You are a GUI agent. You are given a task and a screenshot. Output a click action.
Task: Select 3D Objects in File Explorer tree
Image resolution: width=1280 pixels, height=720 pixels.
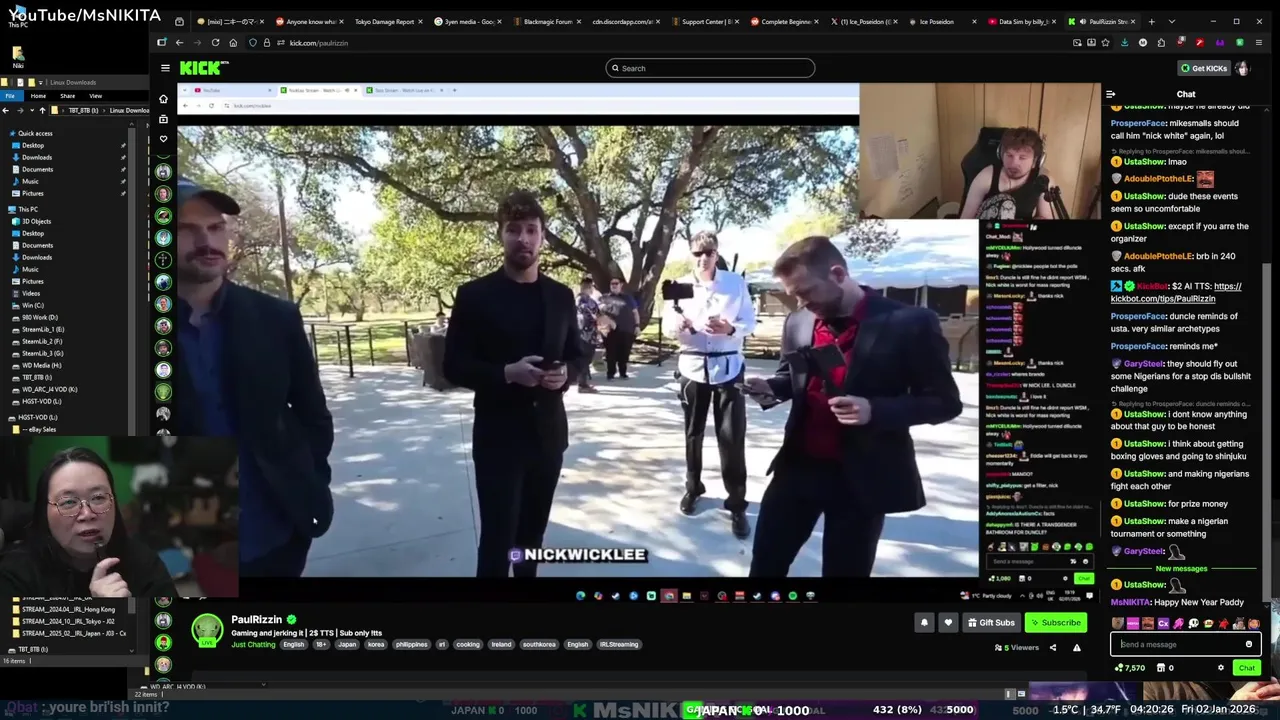point(37,221)
